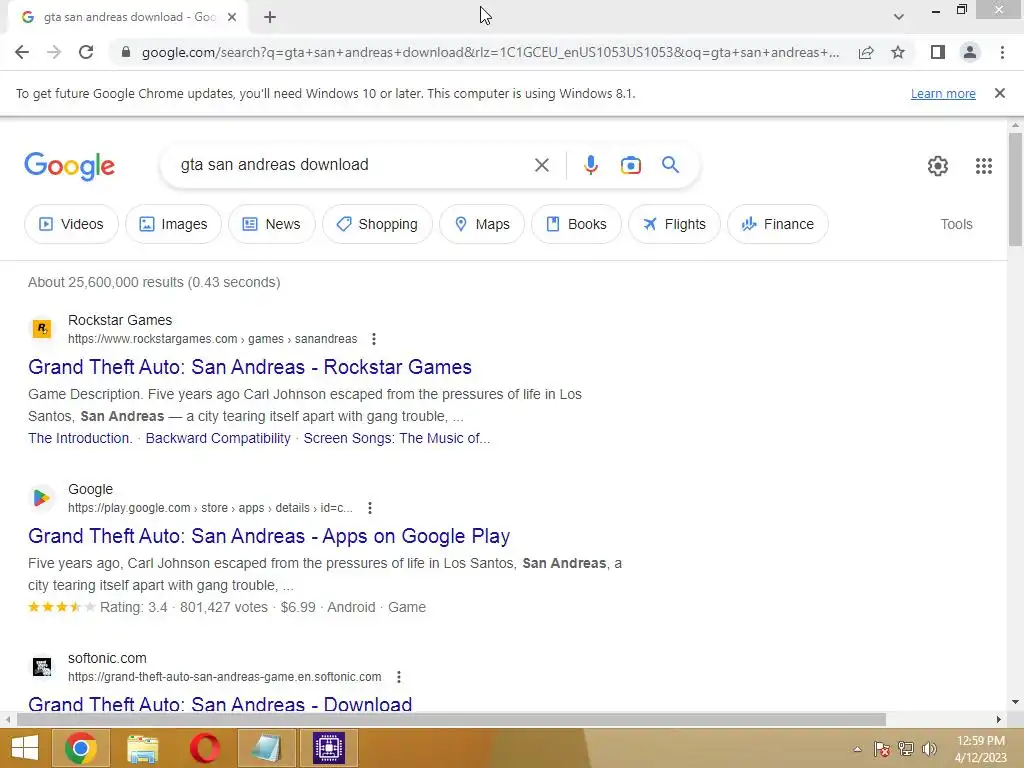Open more options for Rockstar Games result
The image size is (1024, 768).
coord(374,339)
